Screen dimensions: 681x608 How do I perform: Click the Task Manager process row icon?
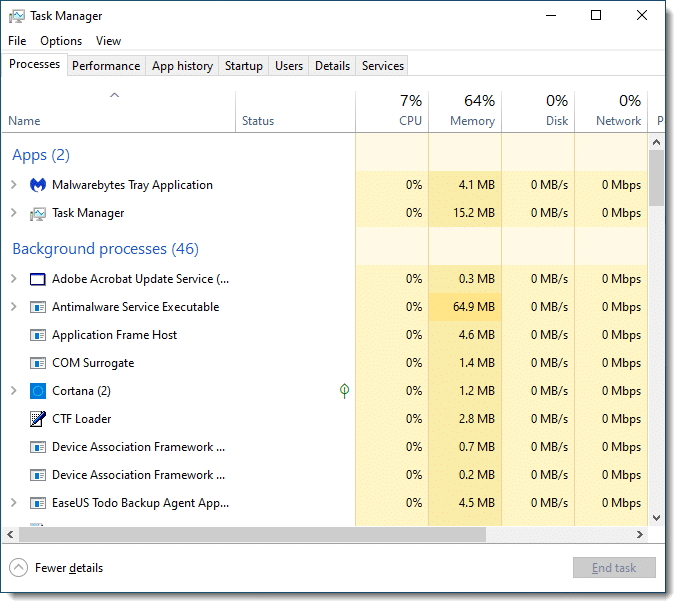[38, 215]
